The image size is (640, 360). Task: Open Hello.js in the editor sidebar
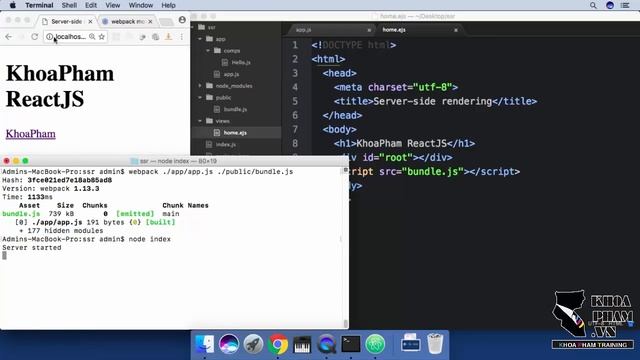(x=241, y=62)
